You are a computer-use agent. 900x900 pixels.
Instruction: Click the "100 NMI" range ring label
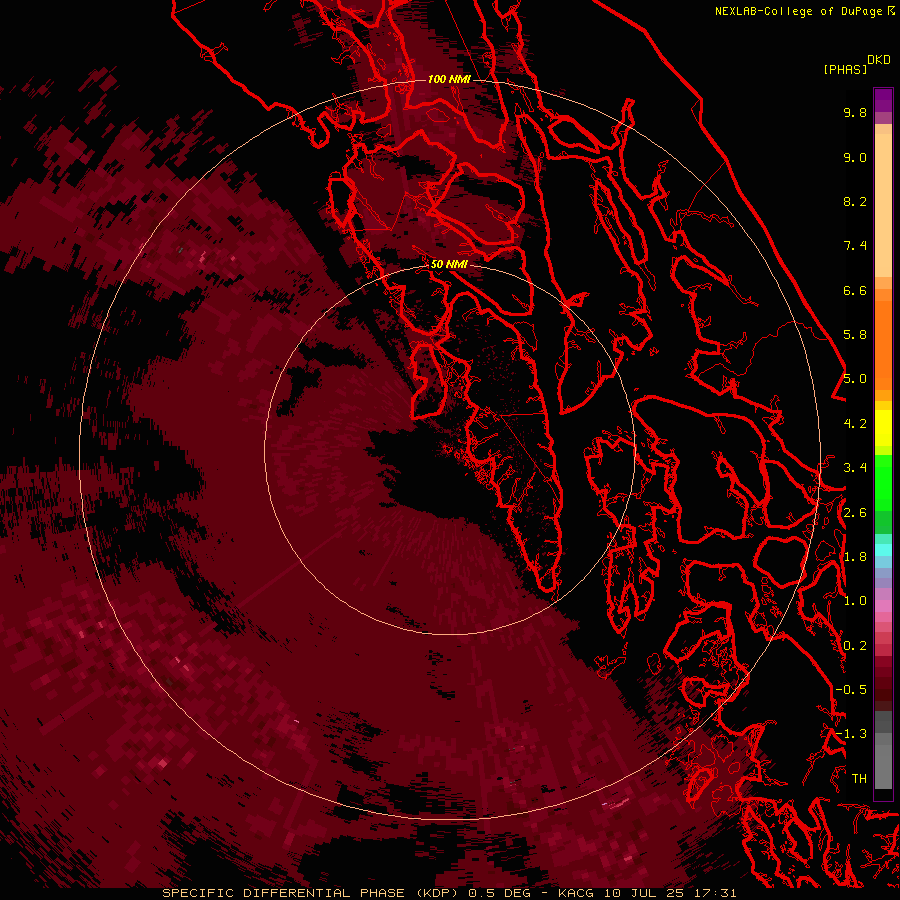tap(449, 79)
